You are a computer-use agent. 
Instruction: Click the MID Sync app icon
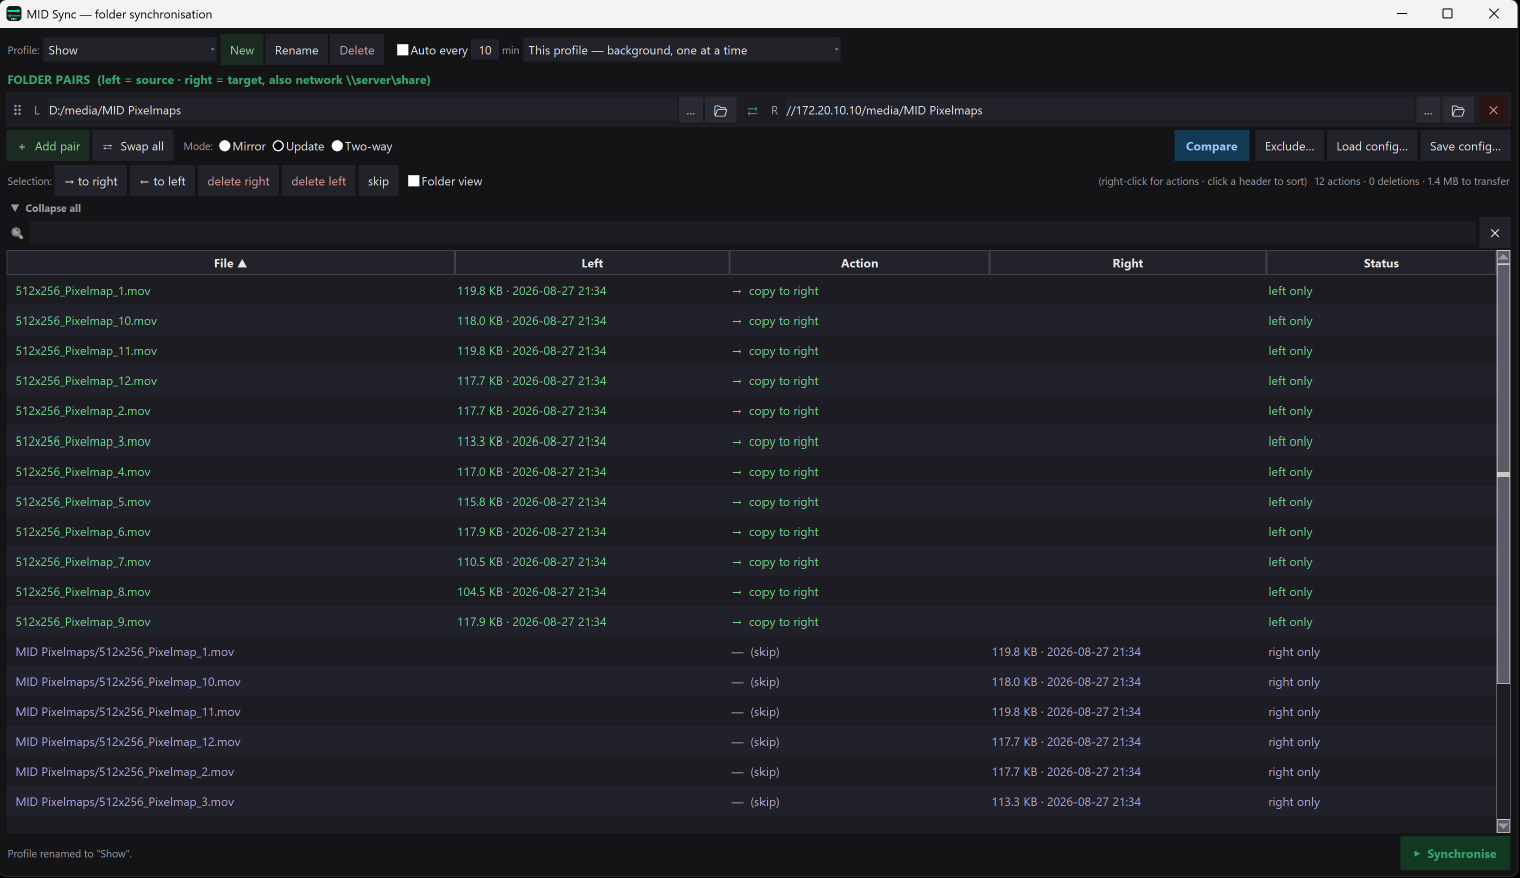point(14,14)
